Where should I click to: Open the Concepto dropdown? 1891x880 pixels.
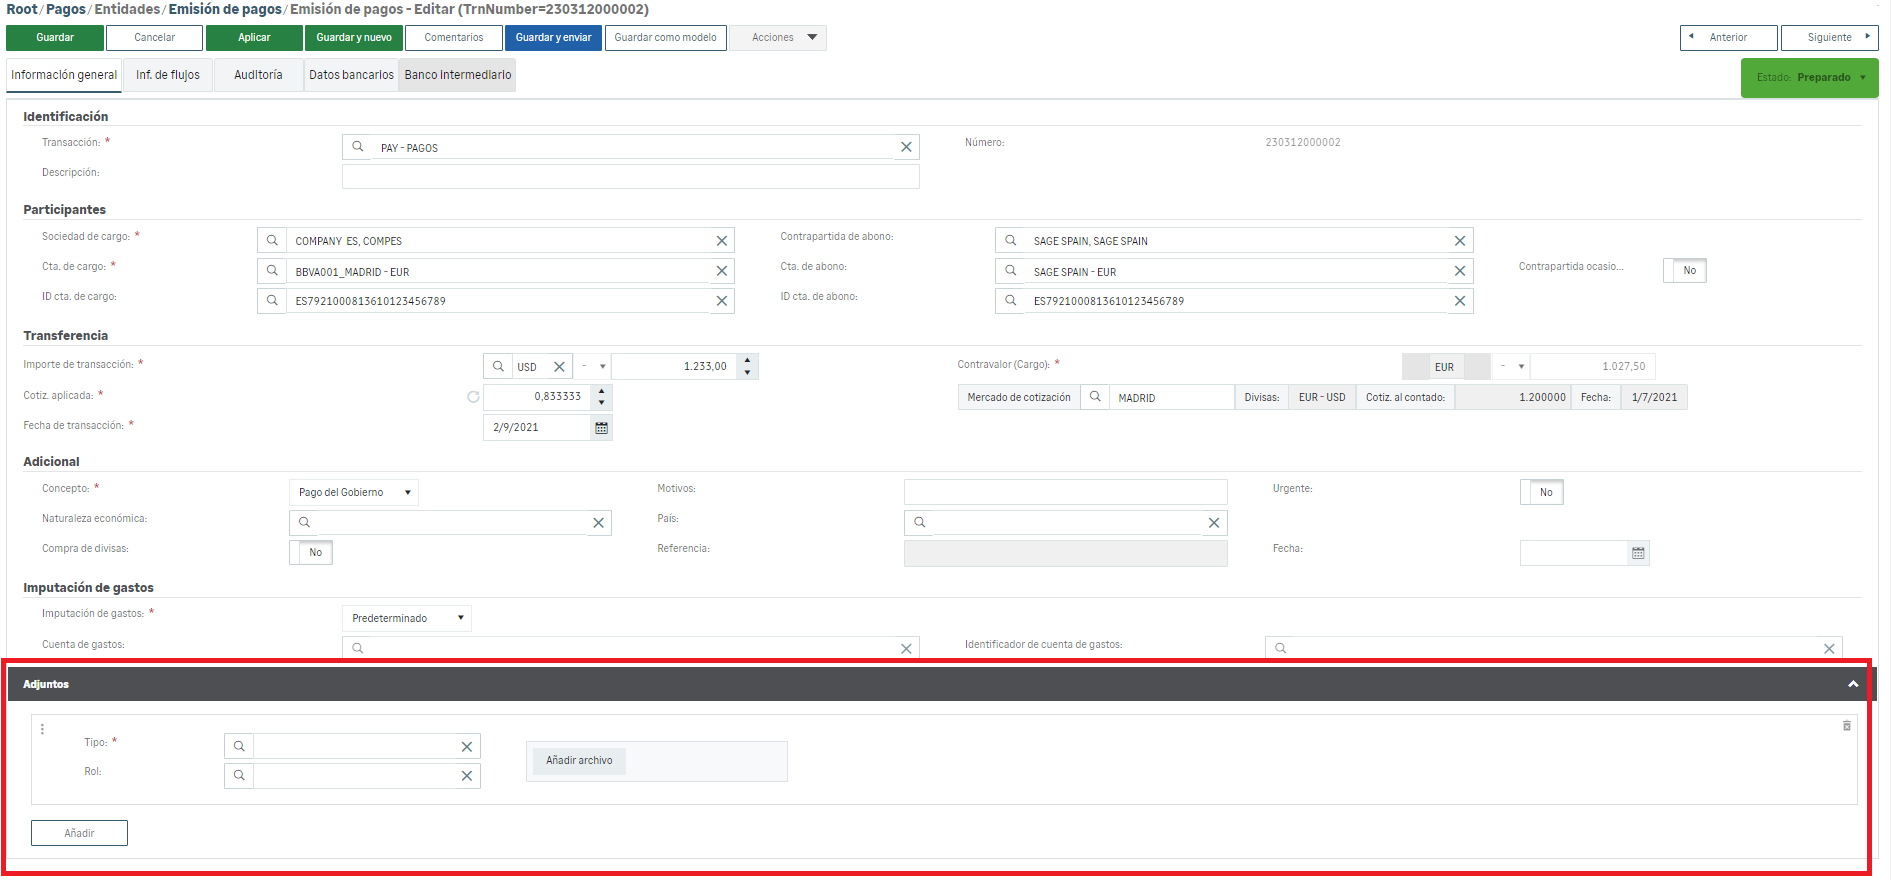354,492
